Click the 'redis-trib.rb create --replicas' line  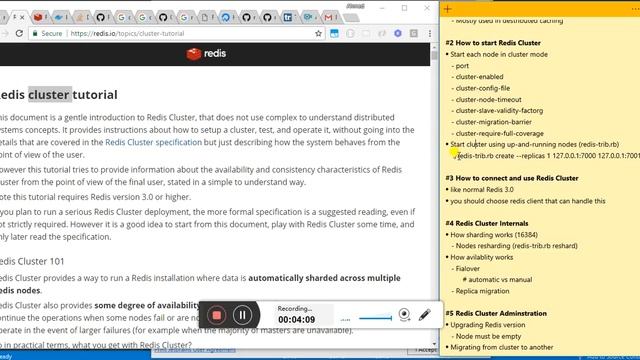[x=548, y=156]
